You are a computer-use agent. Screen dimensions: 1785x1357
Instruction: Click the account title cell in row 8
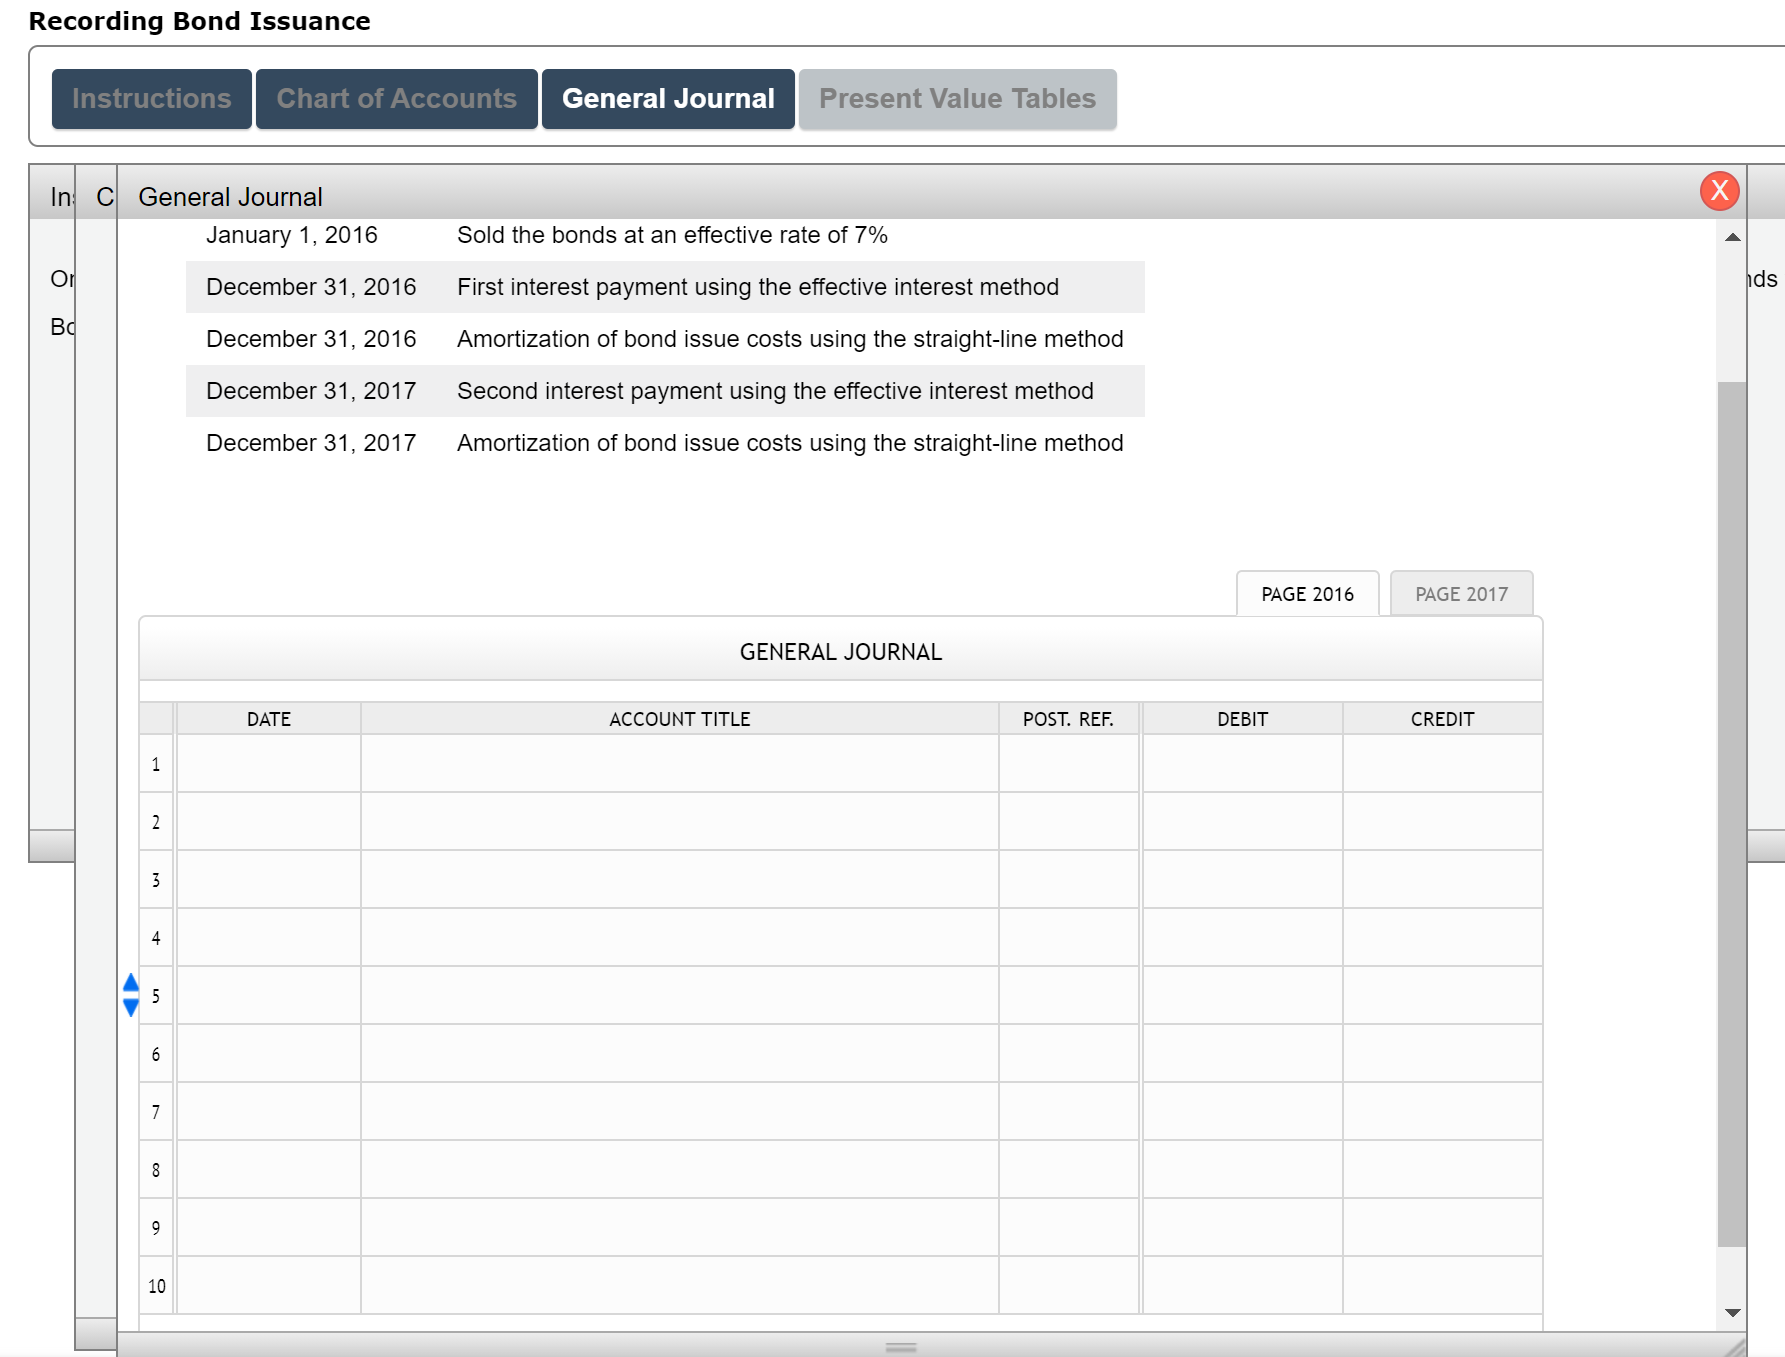(680, 1170)
